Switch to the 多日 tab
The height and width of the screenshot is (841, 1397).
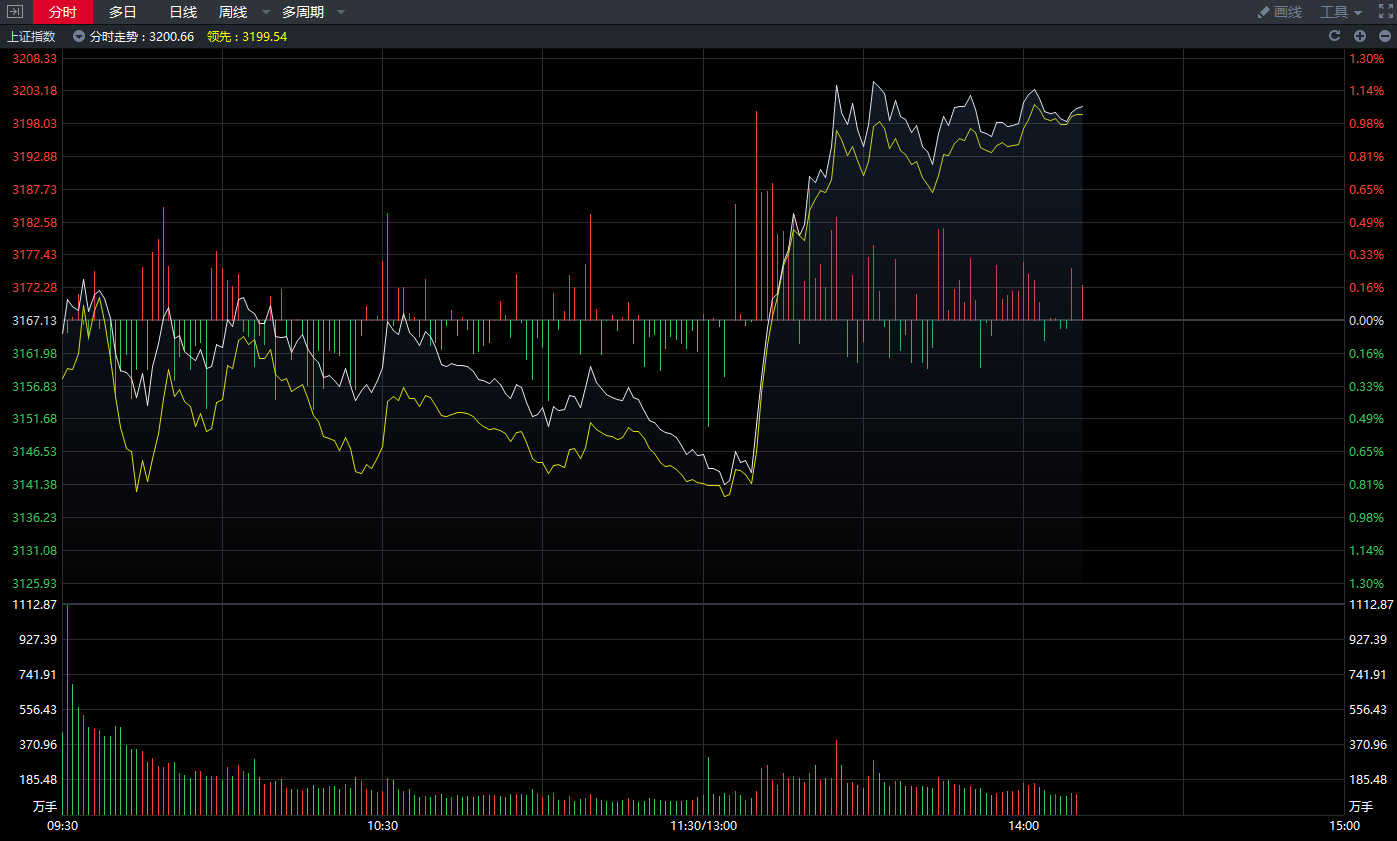123,12
